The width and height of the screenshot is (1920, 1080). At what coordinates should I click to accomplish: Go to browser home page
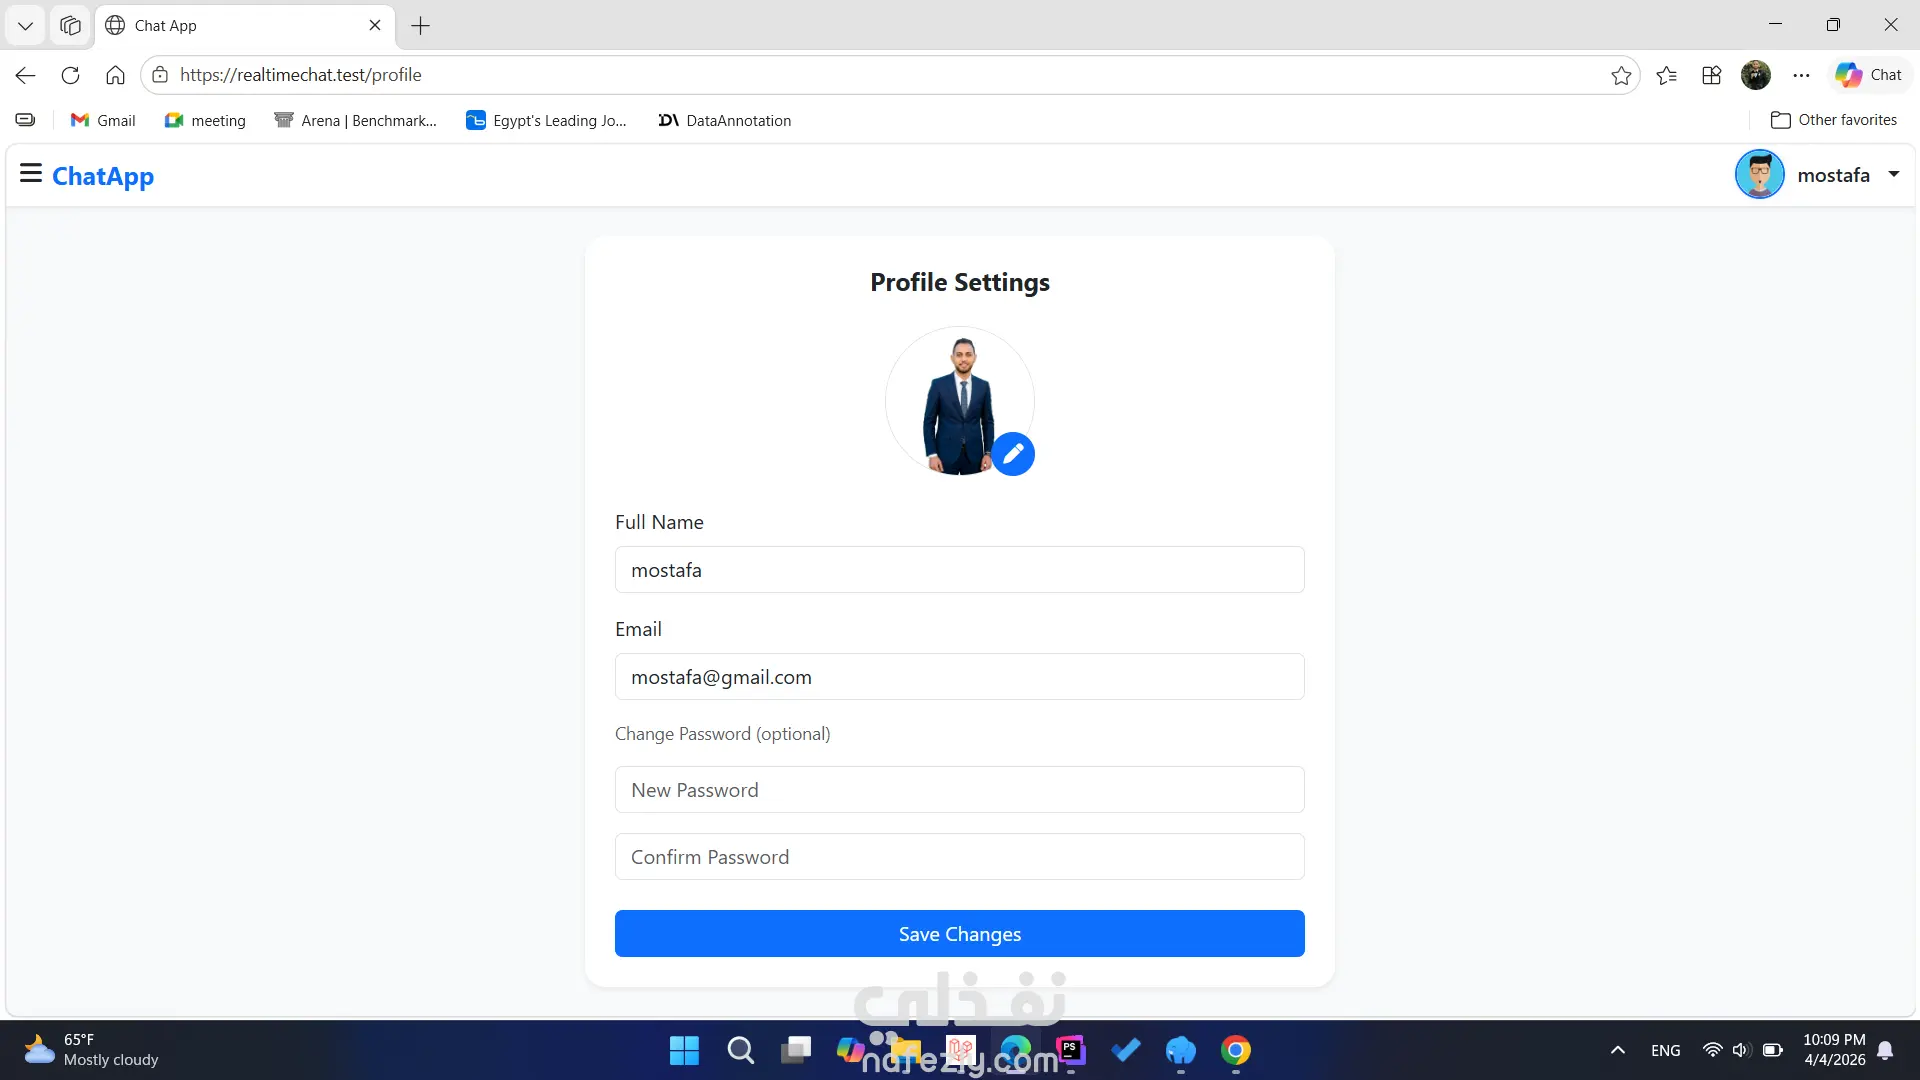115,75
